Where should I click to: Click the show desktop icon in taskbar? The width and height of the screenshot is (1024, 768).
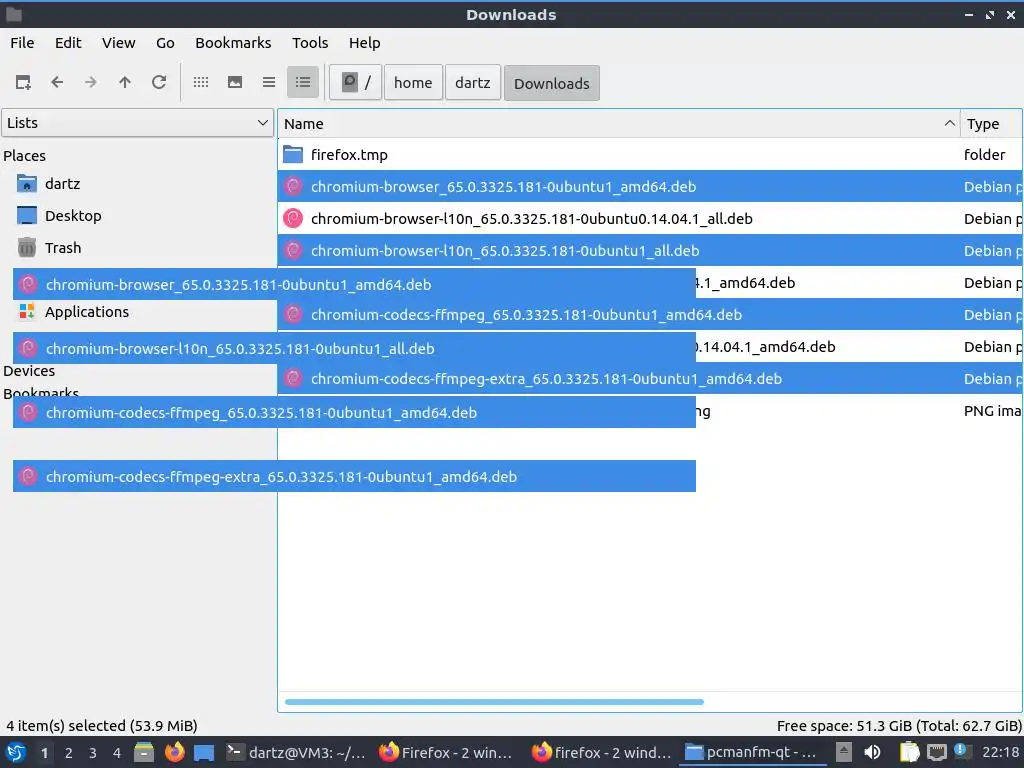204,752
